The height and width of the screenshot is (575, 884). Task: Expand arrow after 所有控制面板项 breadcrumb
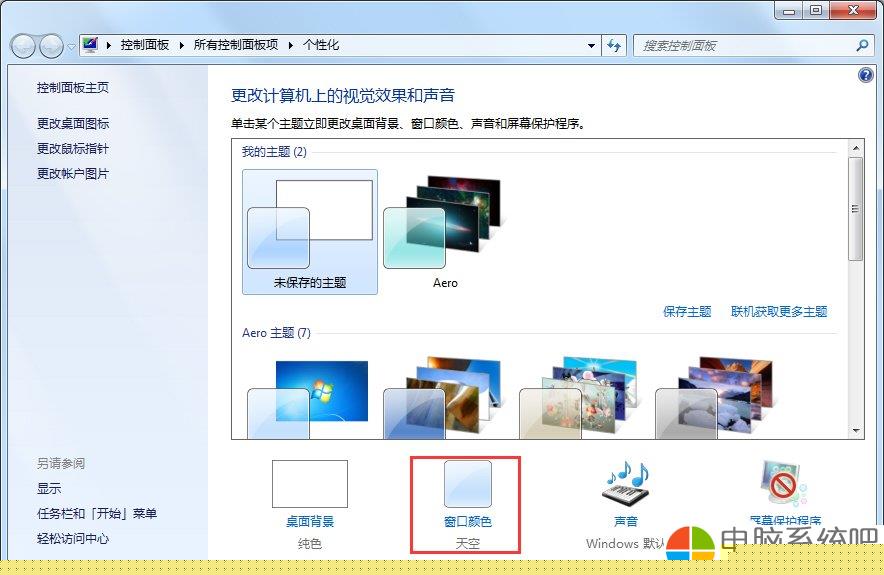point(291,46)
